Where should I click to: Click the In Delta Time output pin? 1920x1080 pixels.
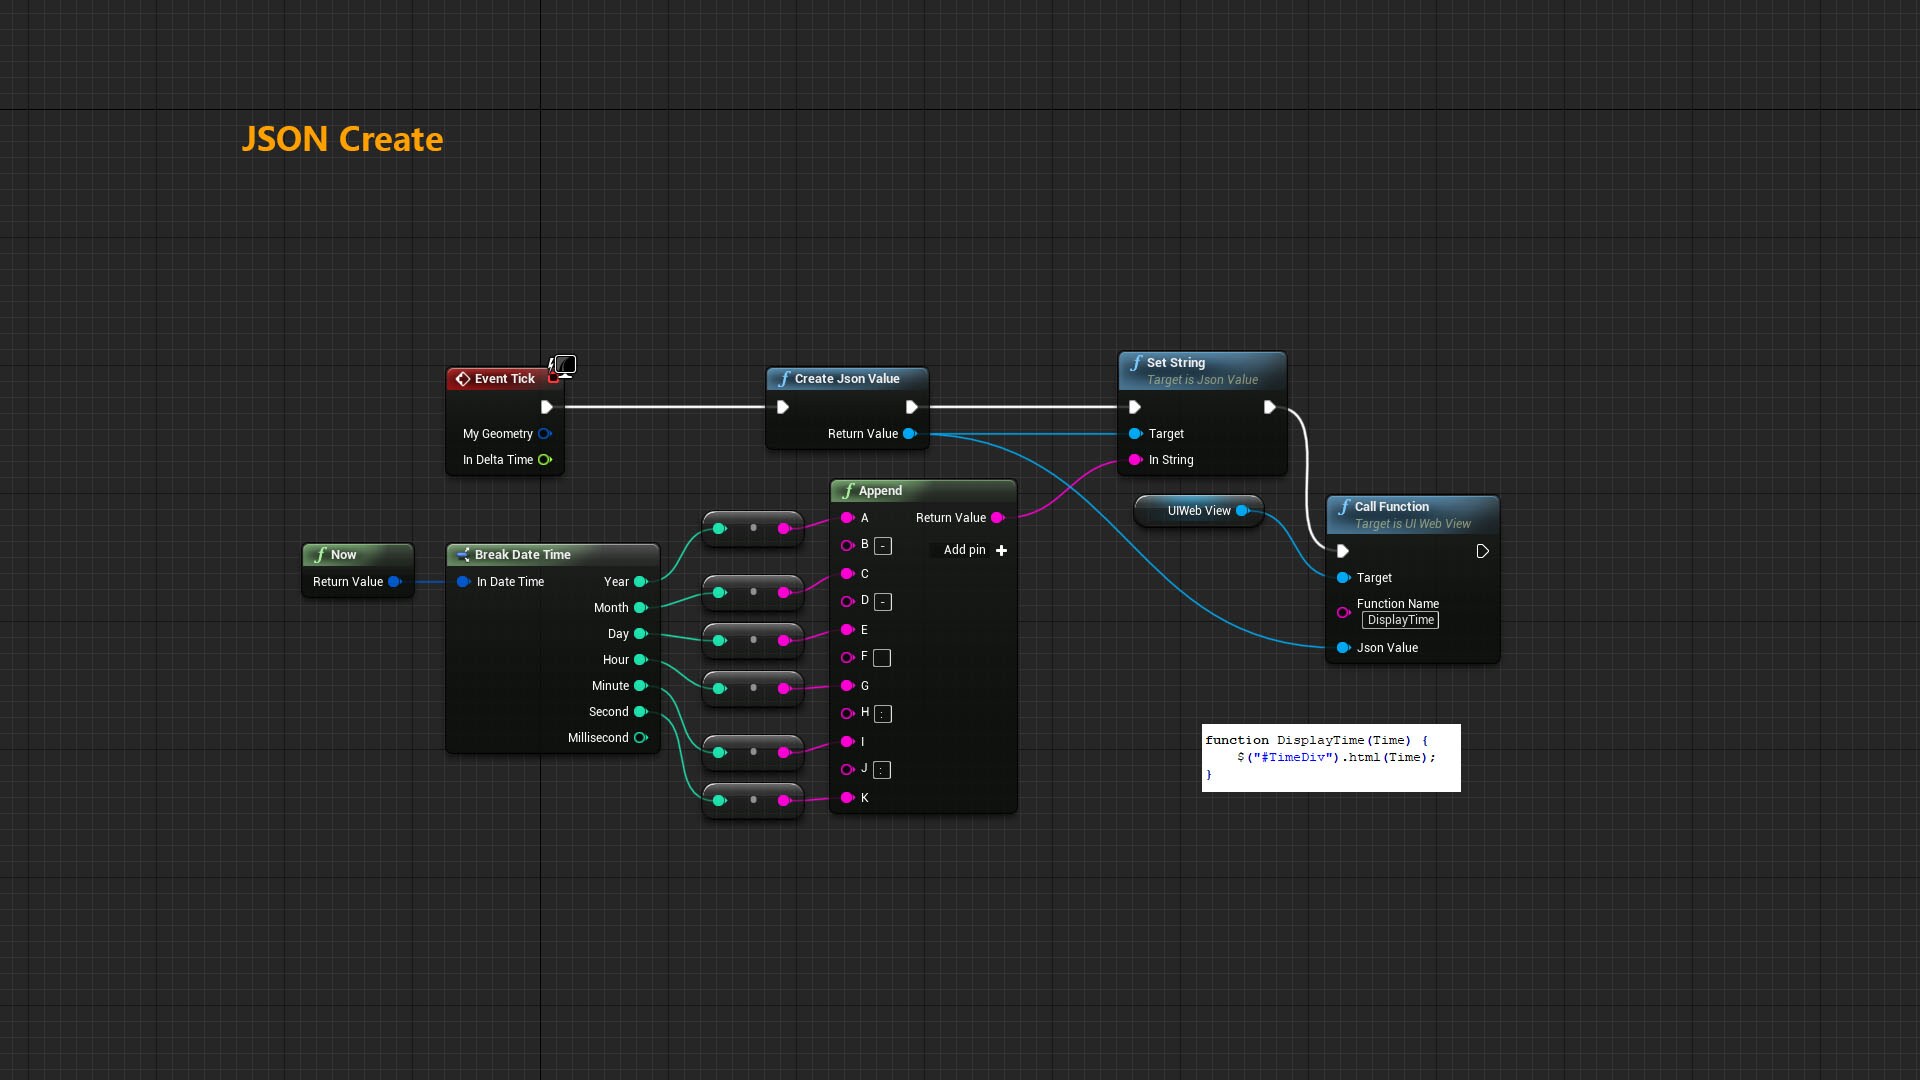coord(545,460)
